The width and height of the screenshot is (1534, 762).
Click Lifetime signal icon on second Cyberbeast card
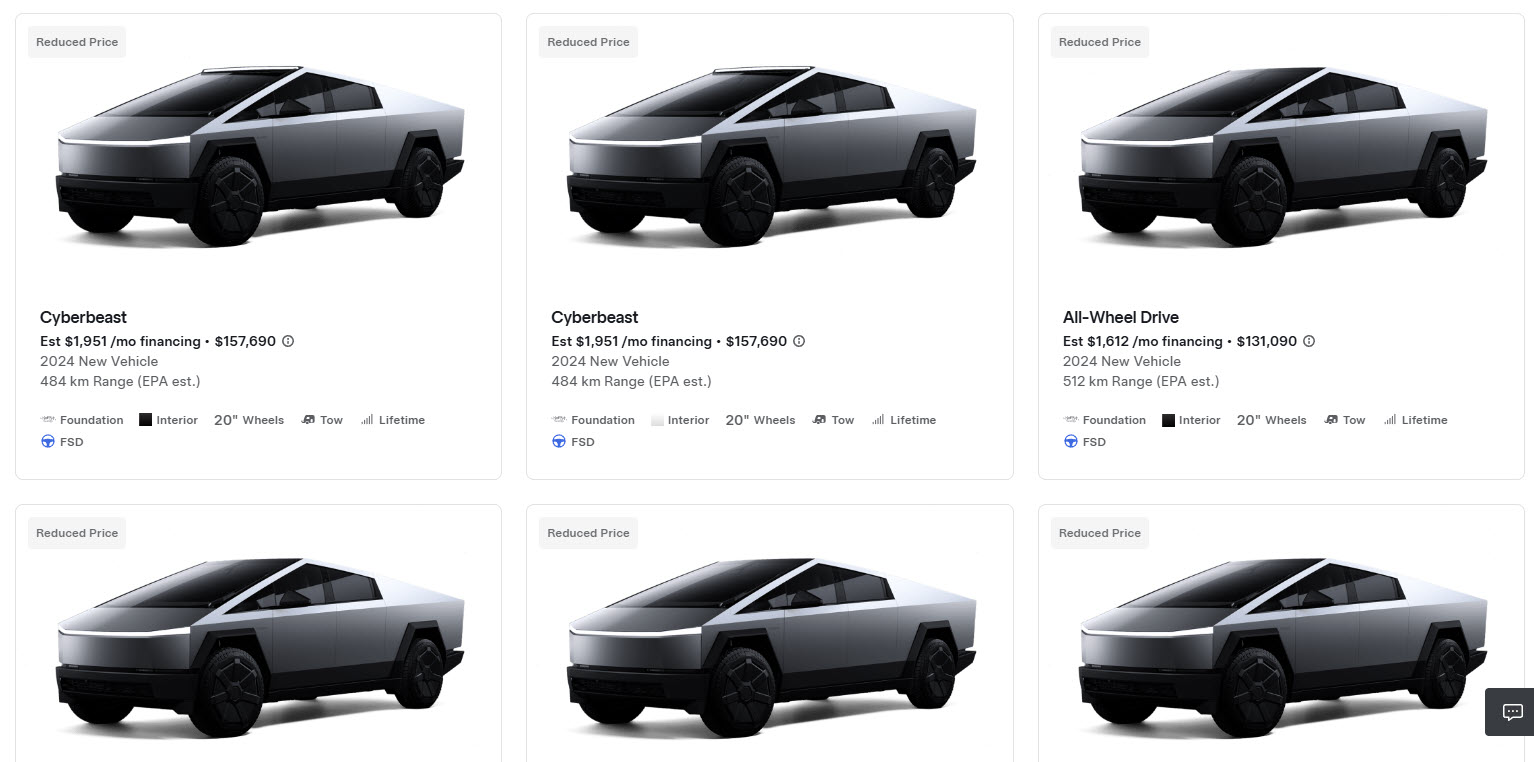tap(878, 420)
